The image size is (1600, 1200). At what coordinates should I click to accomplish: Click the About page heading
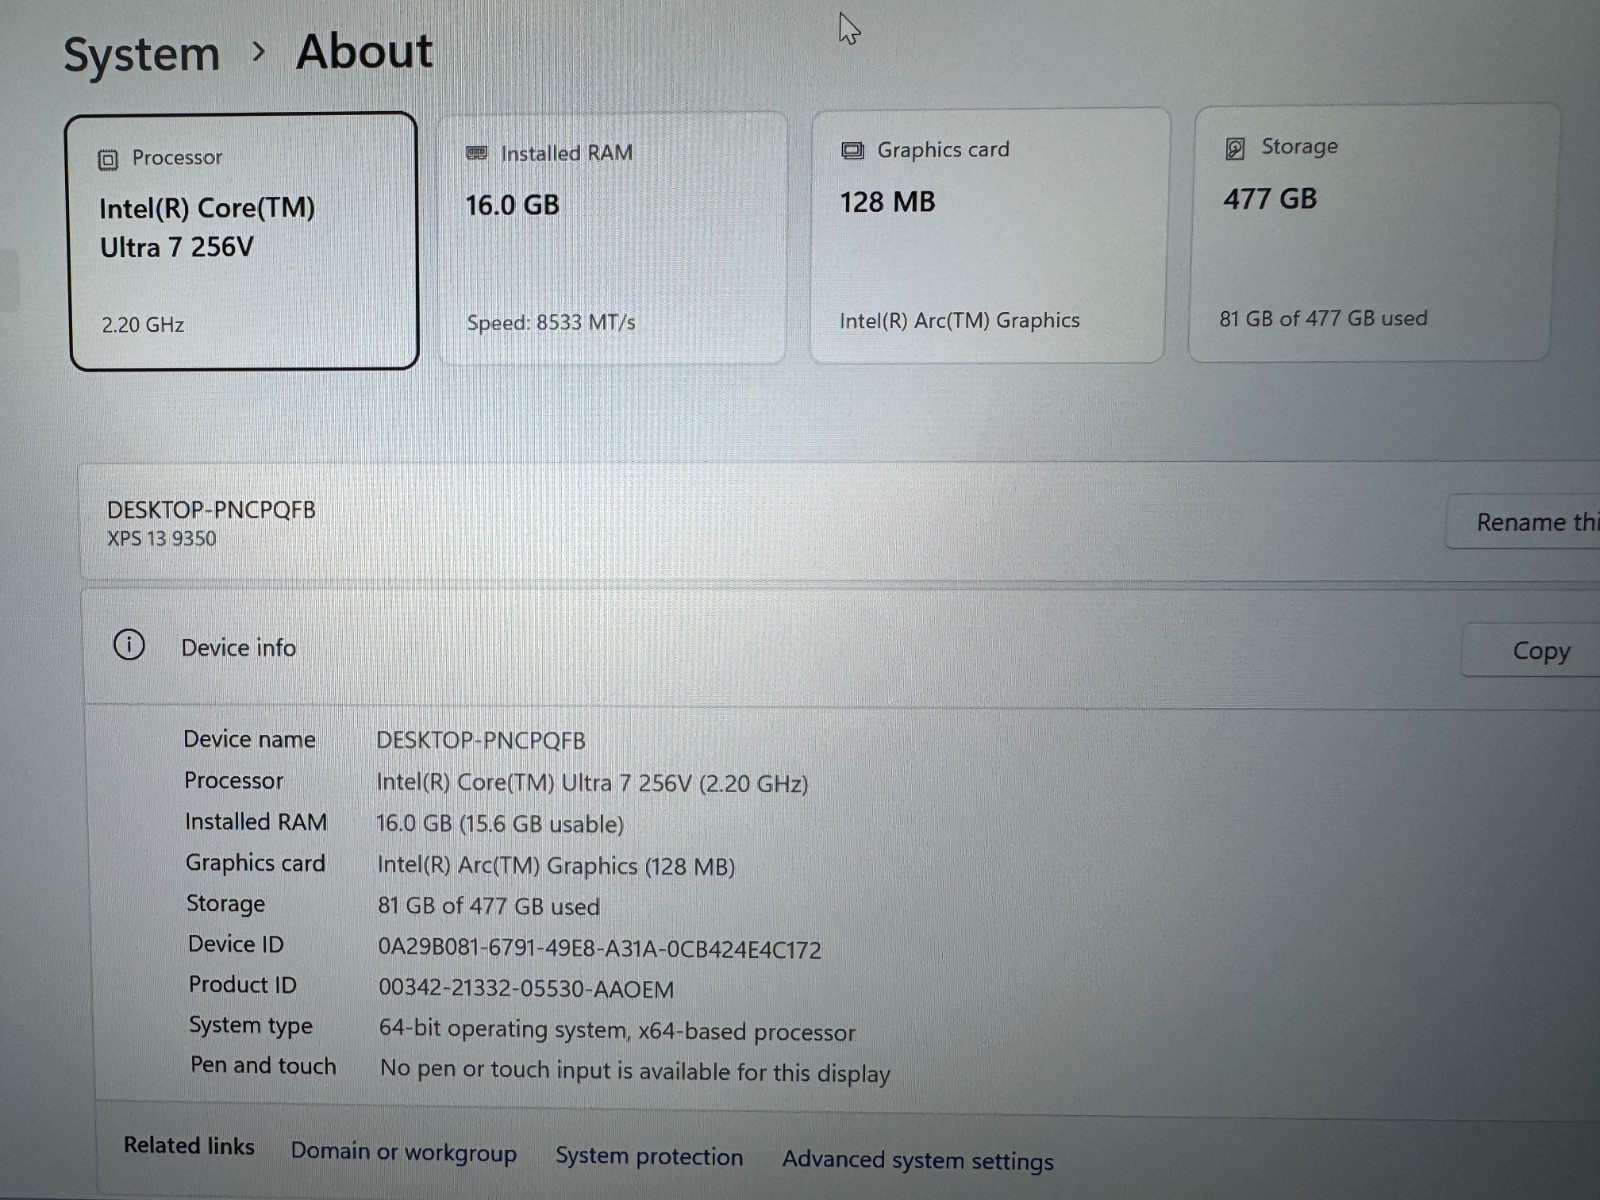coord(365,51)
